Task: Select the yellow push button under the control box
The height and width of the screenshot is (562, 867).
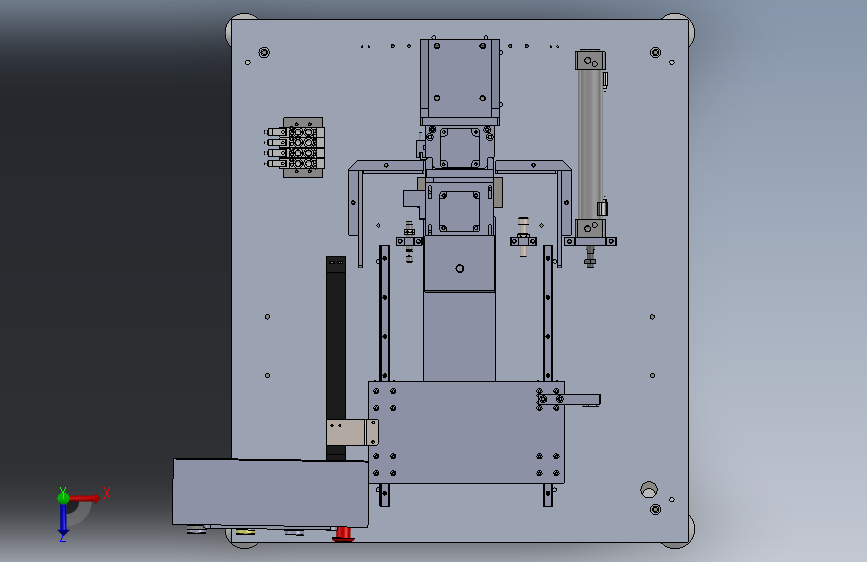Action: pos(245,532)
